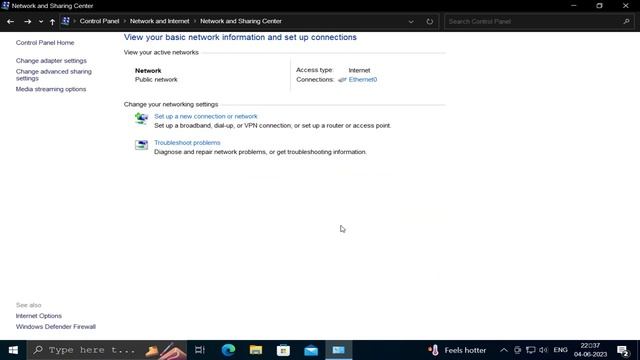640x360 pixels.
Task: Click the 'Internet' access type value
Action: [359, 70]
